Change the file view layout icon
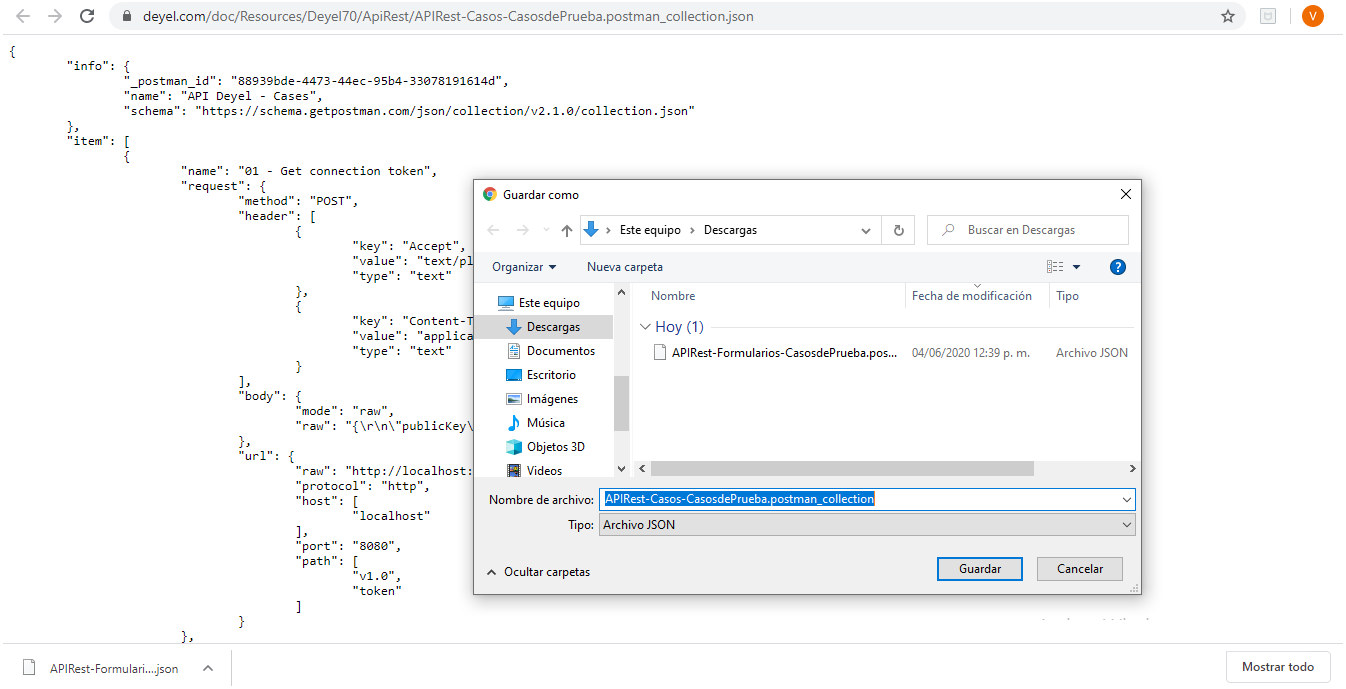 point(1055,267)
